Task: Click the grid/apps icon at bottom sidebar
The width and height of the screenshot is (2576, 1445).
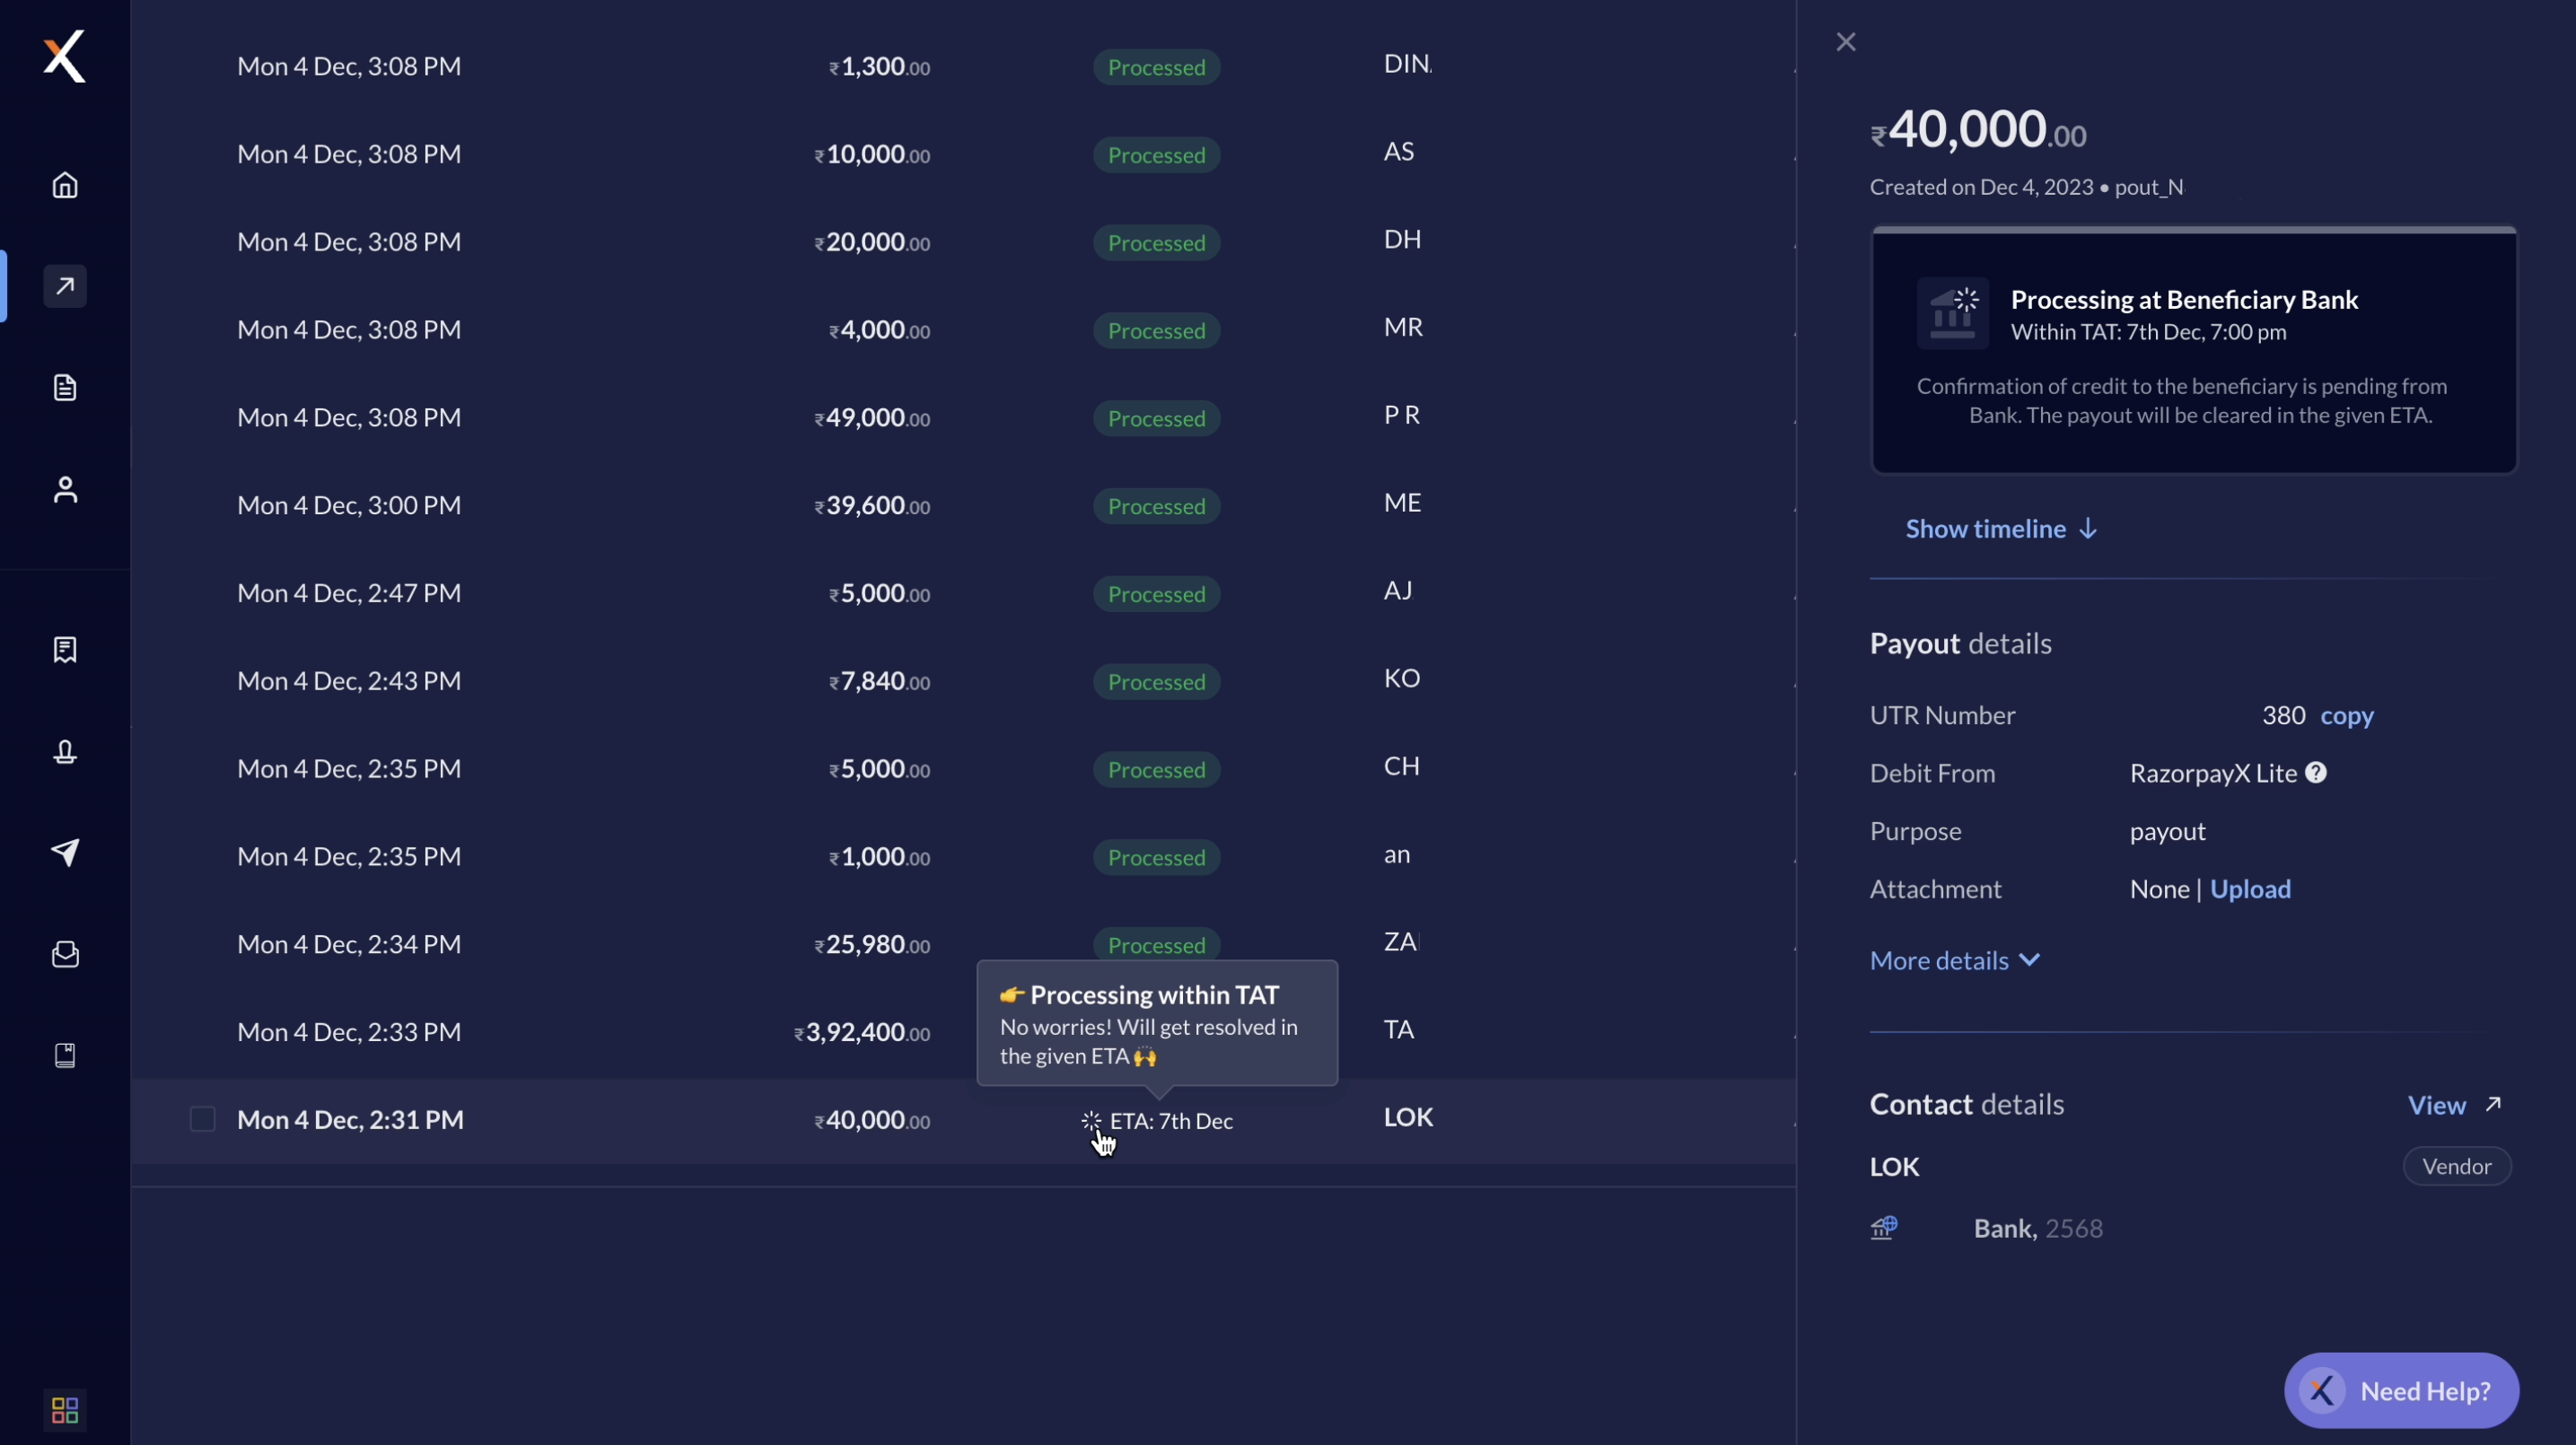Action: pyautogui.click(x=64, y=1410)
